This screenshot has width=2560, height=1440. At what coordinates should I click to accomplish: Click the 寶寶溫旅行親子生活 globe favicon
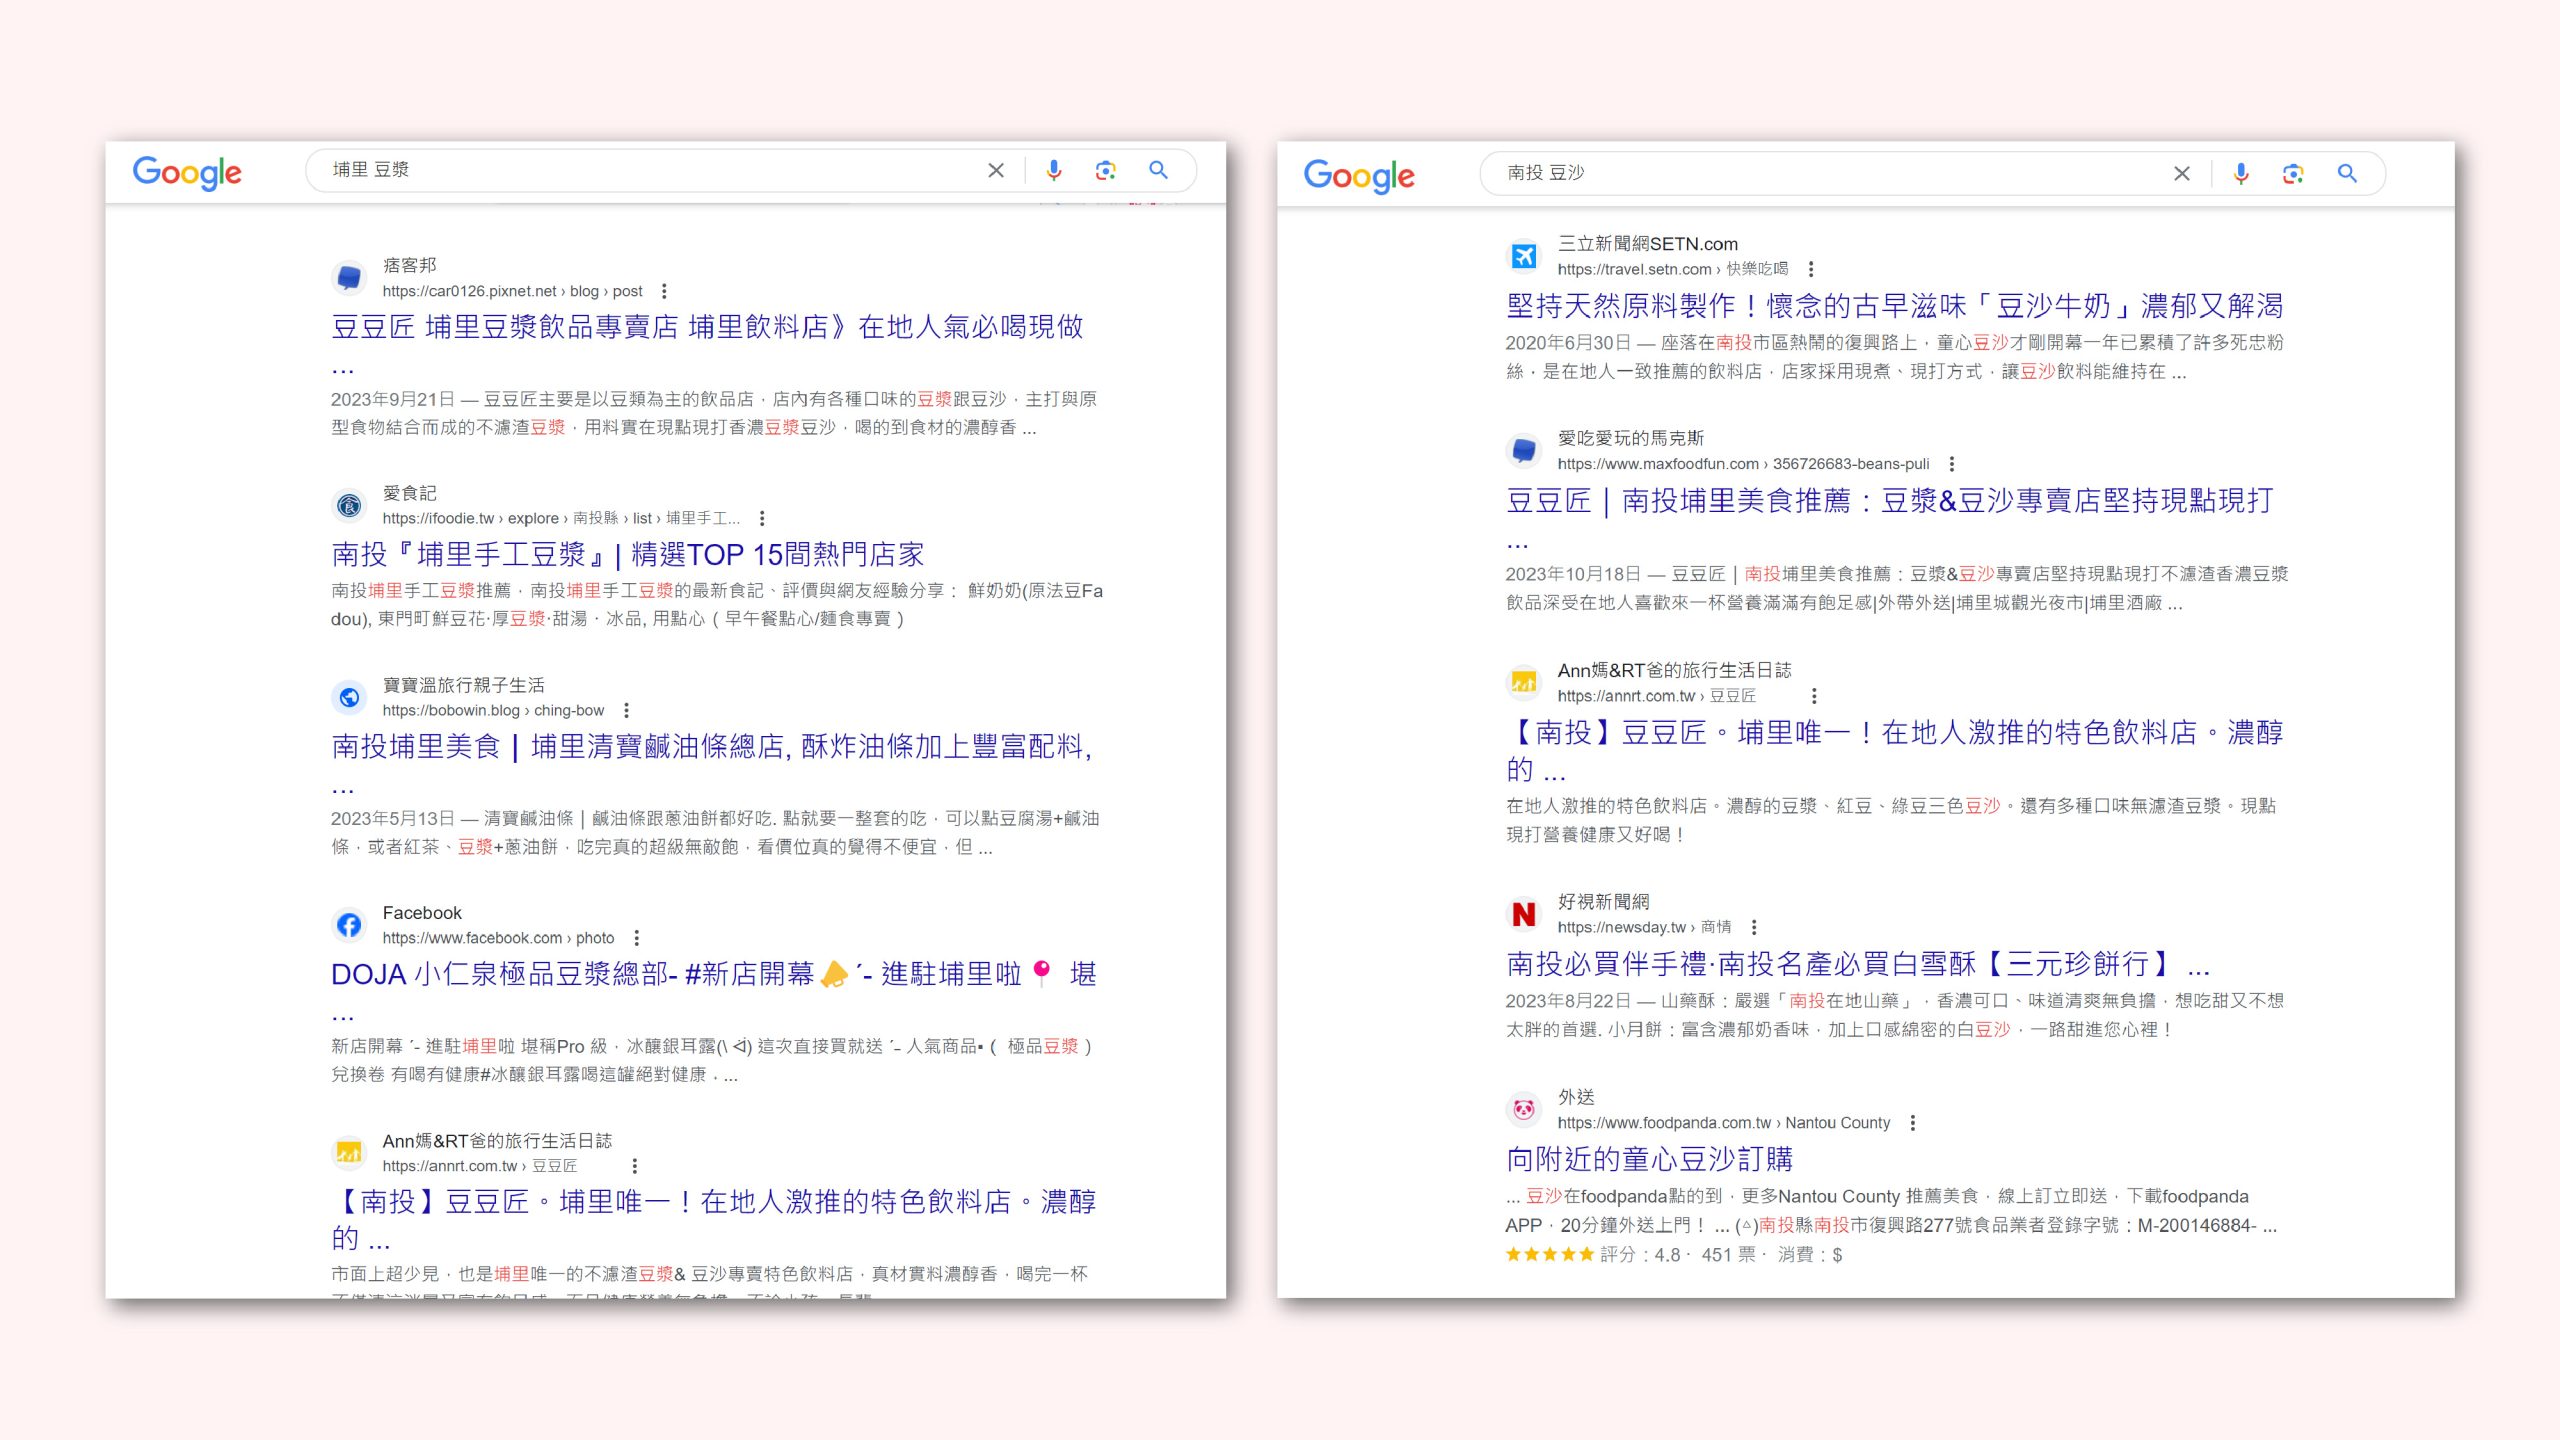[349, 697]
